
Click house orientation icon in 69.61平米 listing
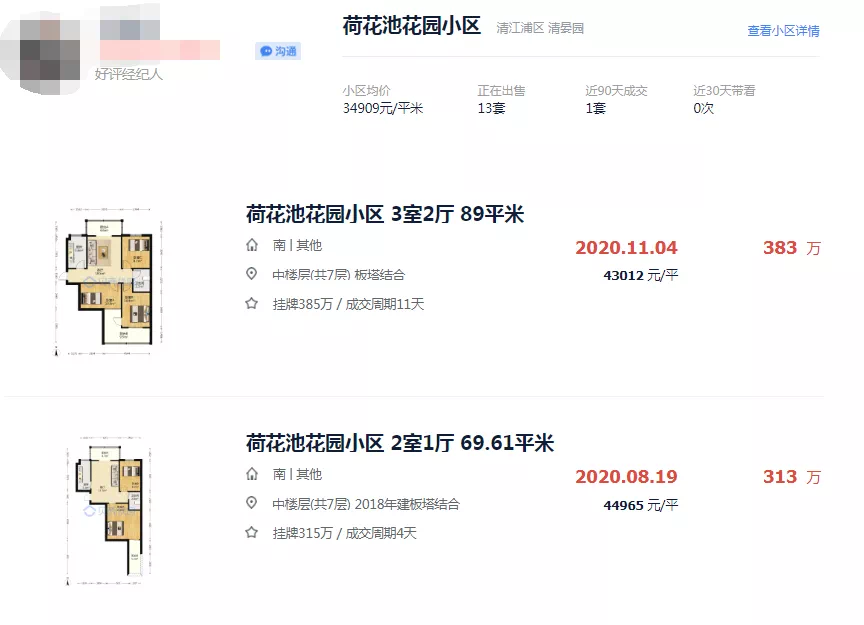[251, 474]
